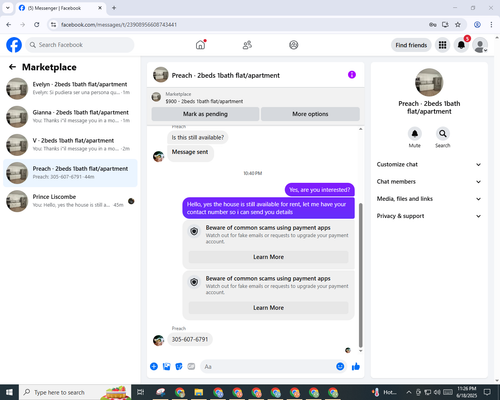
Task: Open the Gianna 2beds 1bath conversation
Action: (70, 117)
